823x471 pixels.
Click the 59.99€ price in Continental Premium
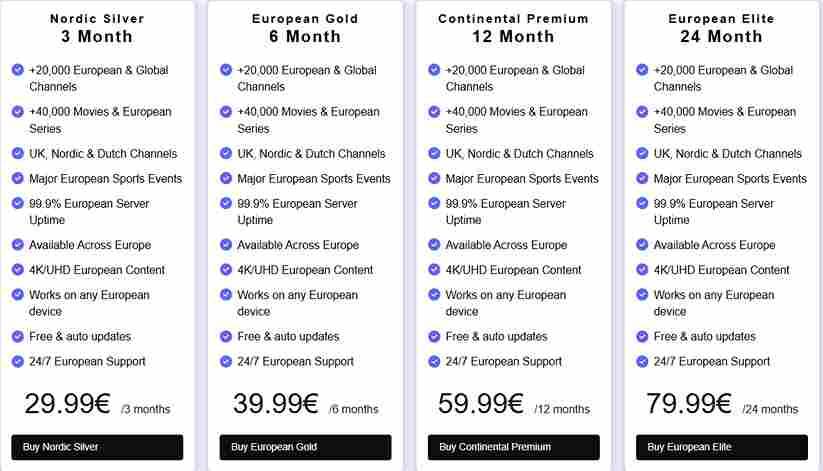(481, 404)
